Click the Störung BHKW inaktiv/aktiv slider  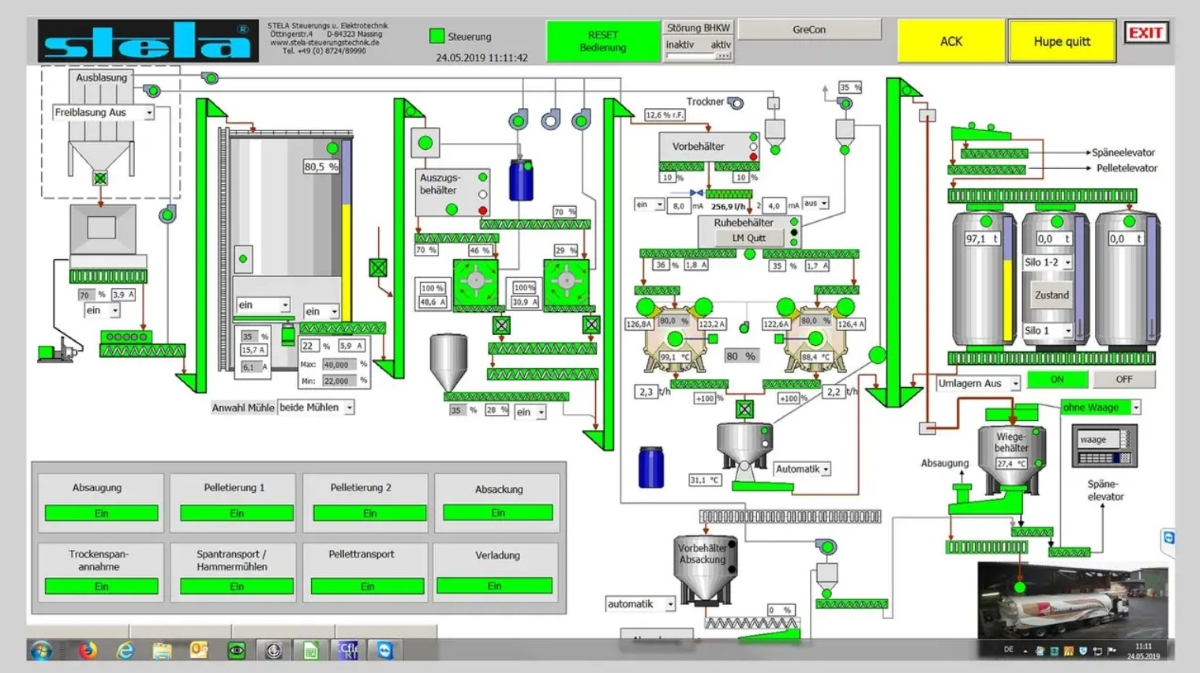click(698, 56)
